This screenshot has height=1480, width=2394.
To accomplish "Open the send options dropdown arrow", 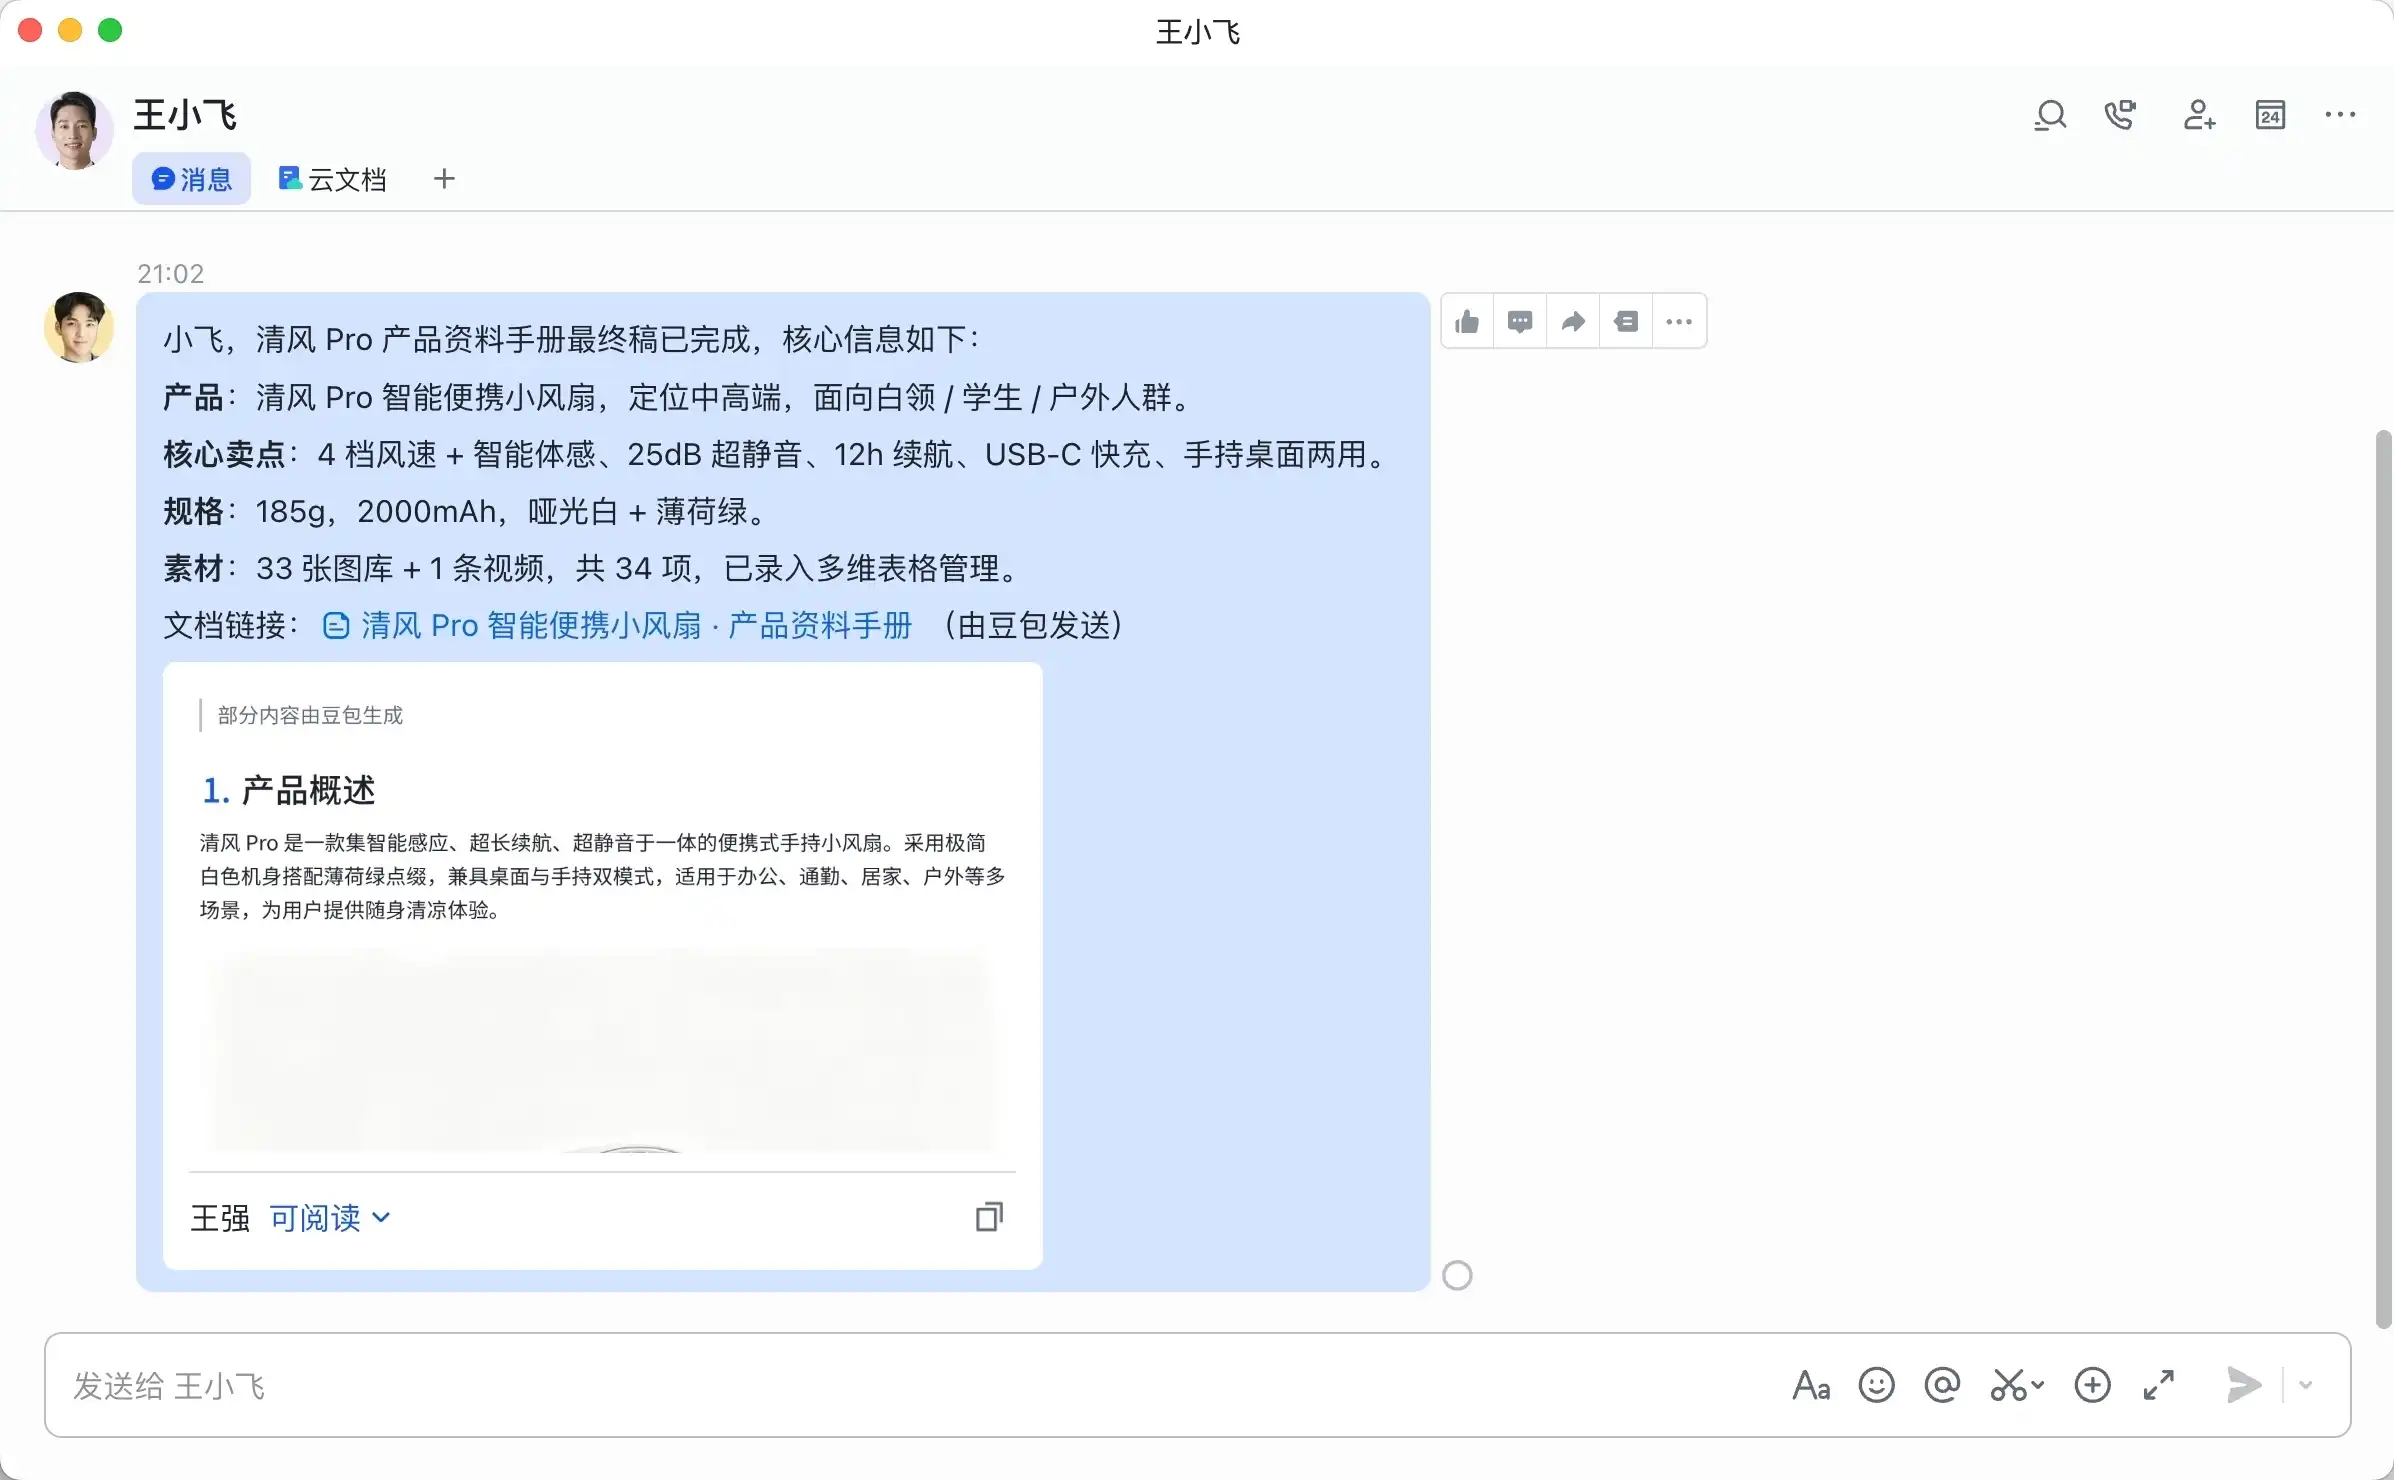I will (2306, 1386).
